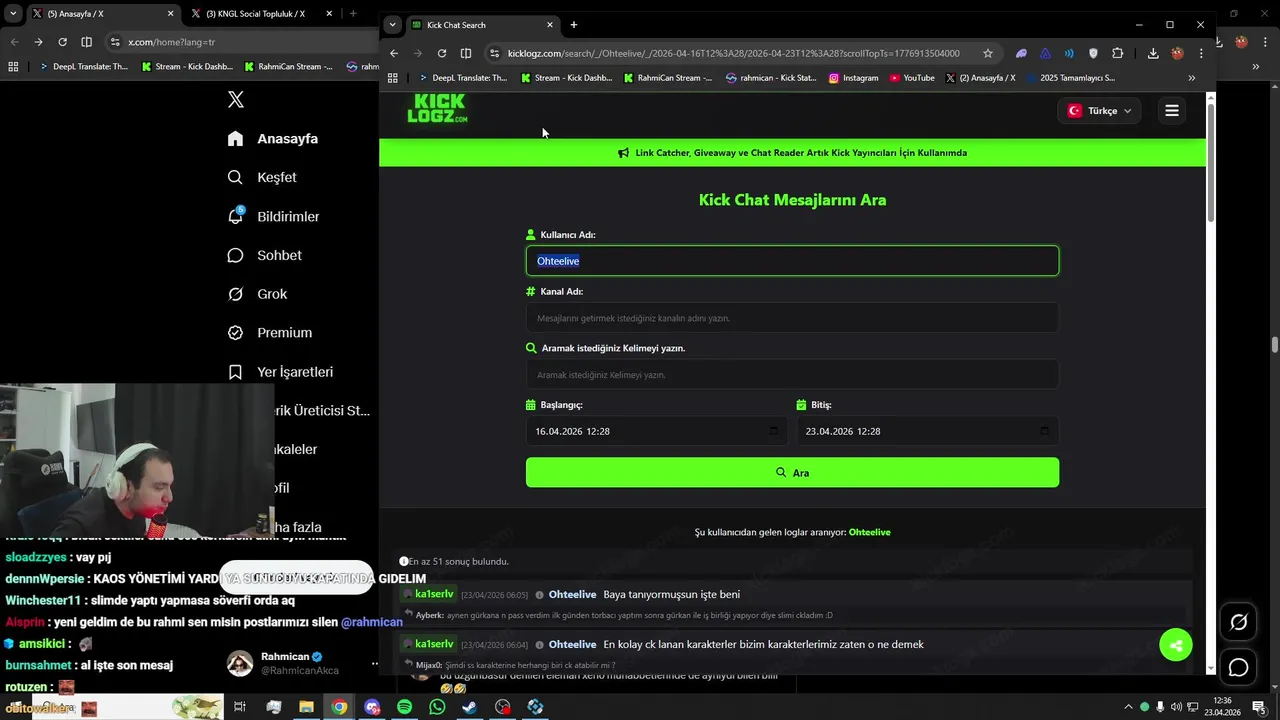This screenshot has height=720, width=1280.
Task: Go to Anasayfa in X sidebar
Action: (272, 138)
